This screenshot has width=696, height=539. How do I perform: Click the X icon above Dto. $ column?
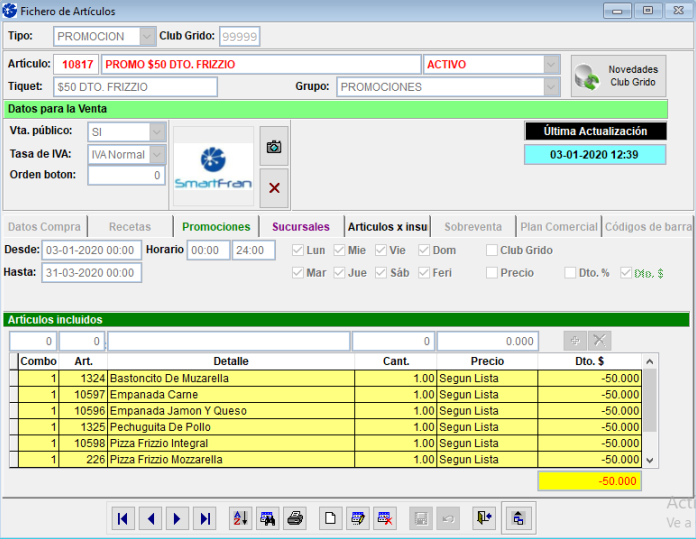(600, 341)
